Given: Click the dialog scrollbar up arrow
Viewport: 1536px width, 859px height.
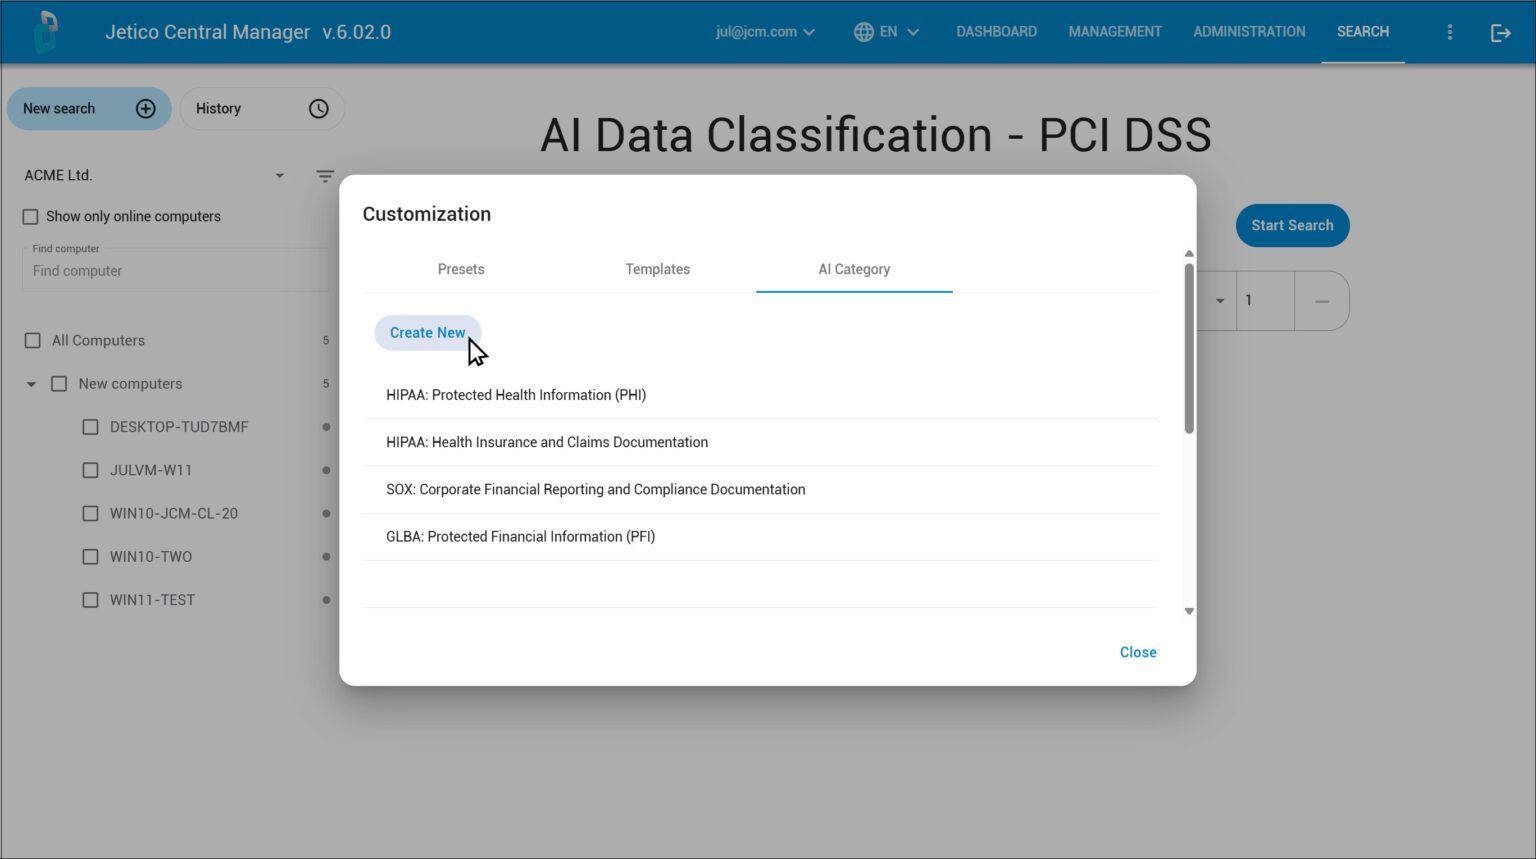Looking at the screenshot, I should click(x=1189, y=254).
